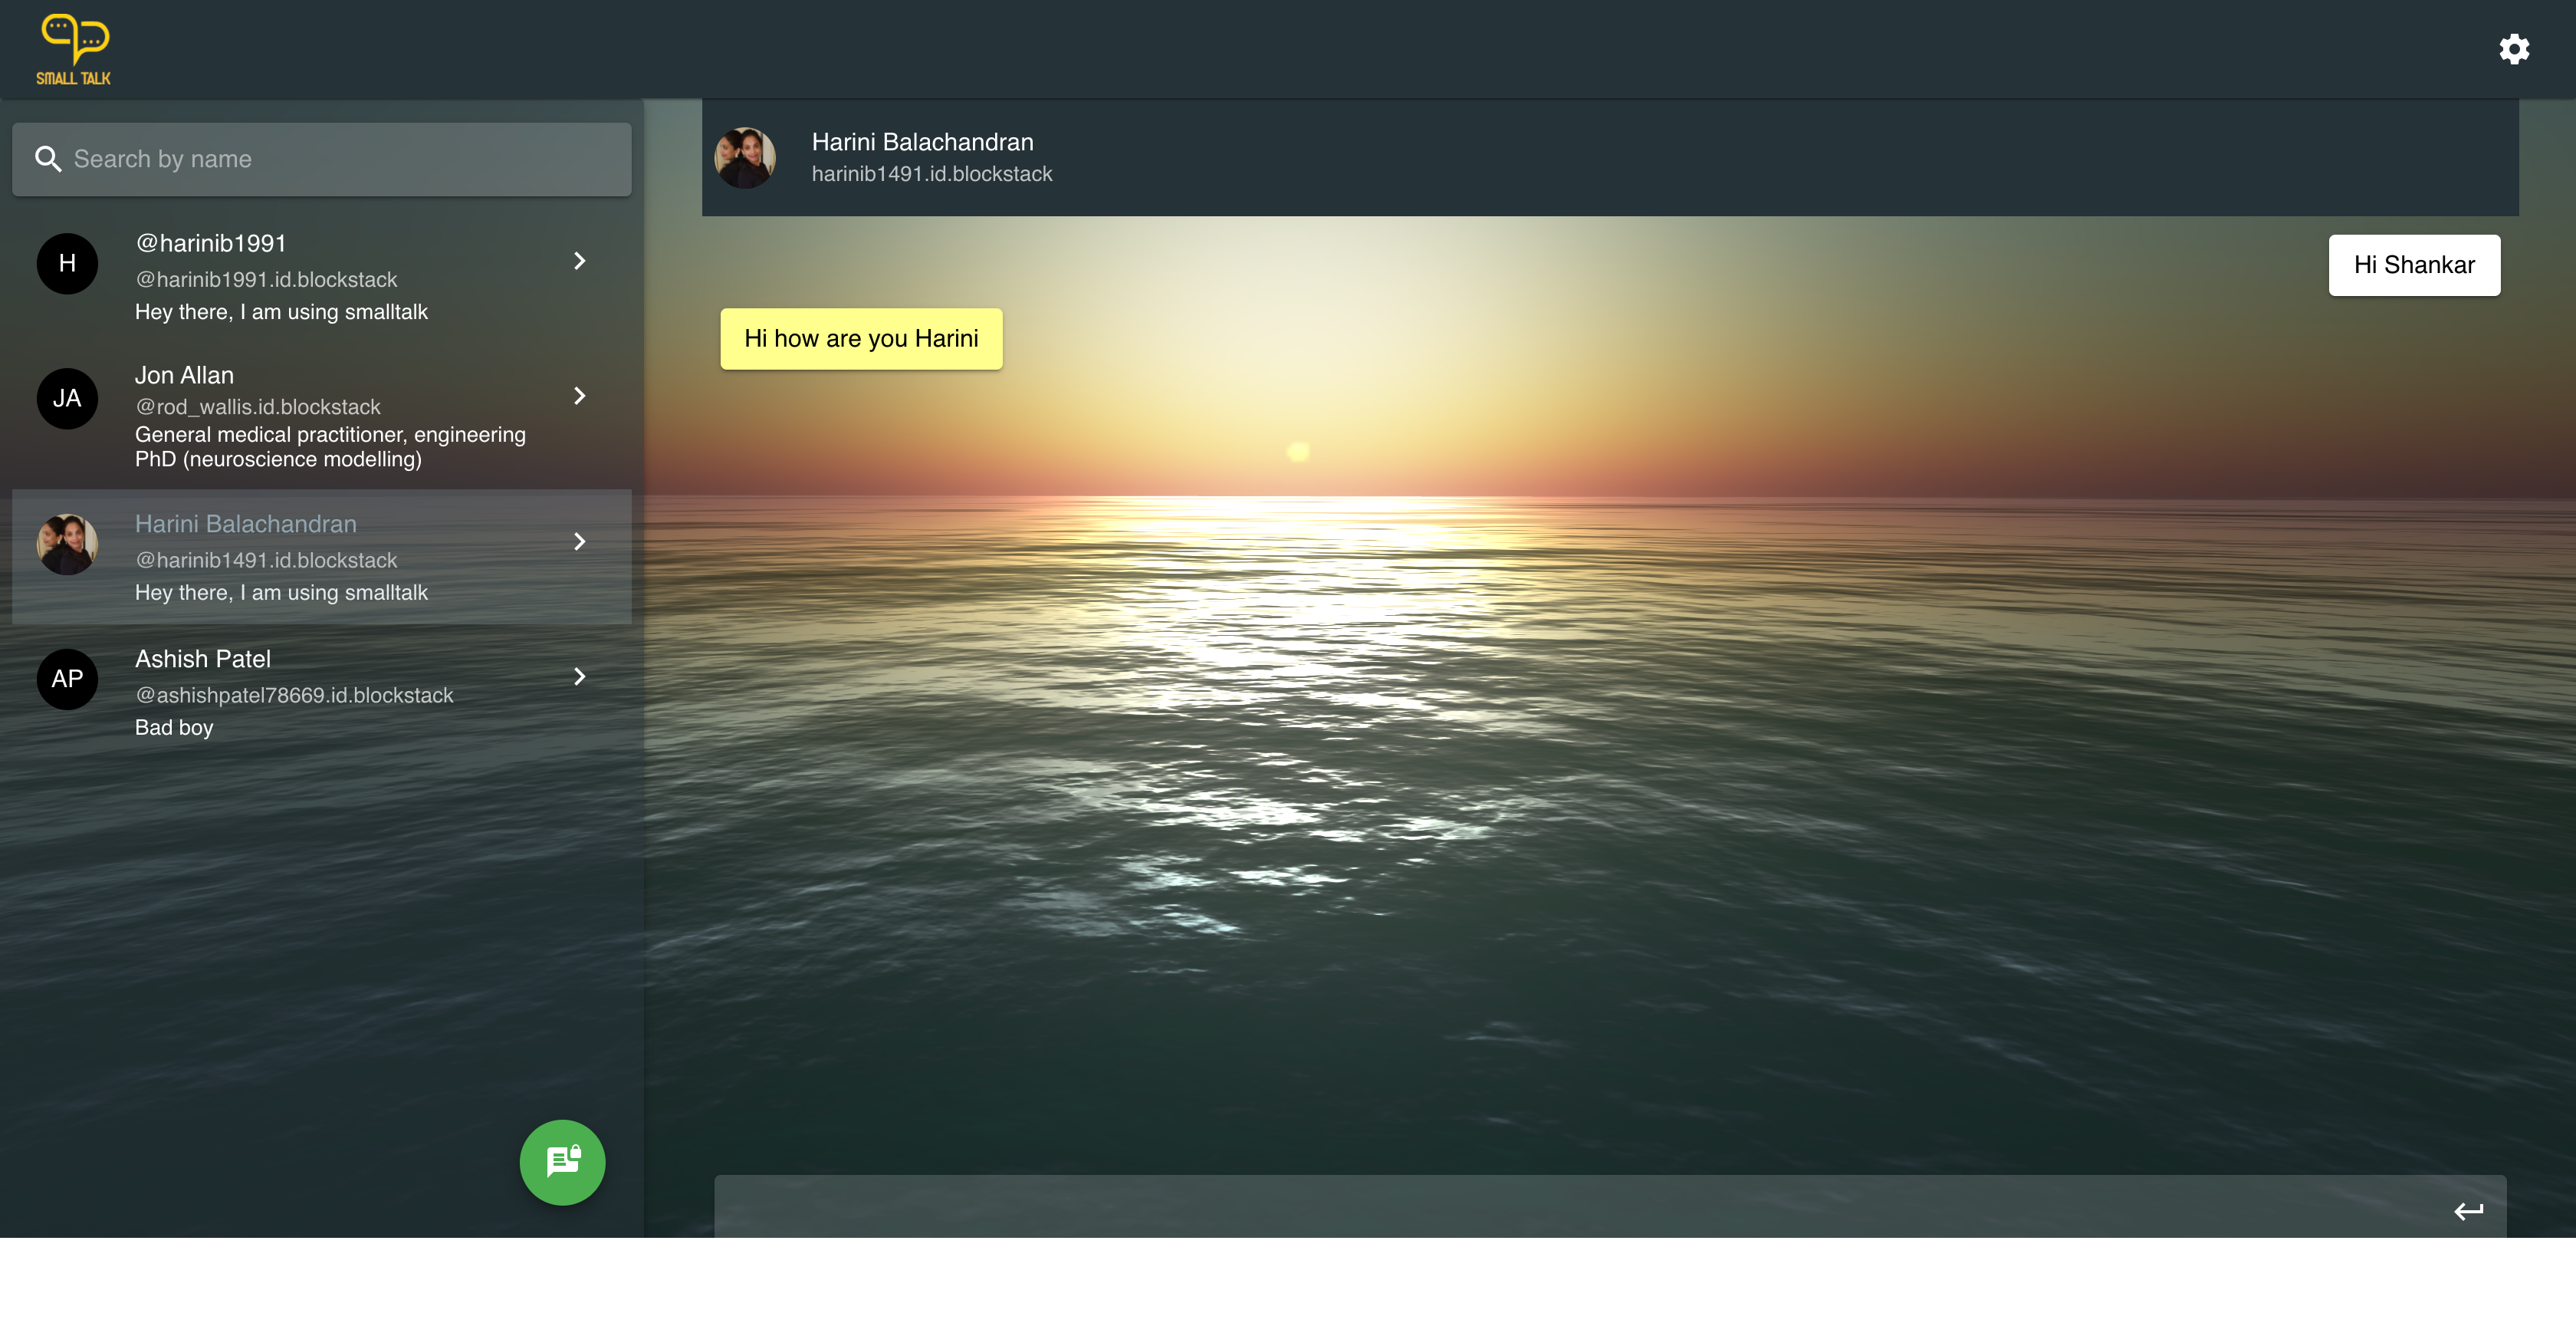This screenshot has height=1336, width=2576.
Task: Send the message with the enter arrow icon
Action: point(2468,1211)
